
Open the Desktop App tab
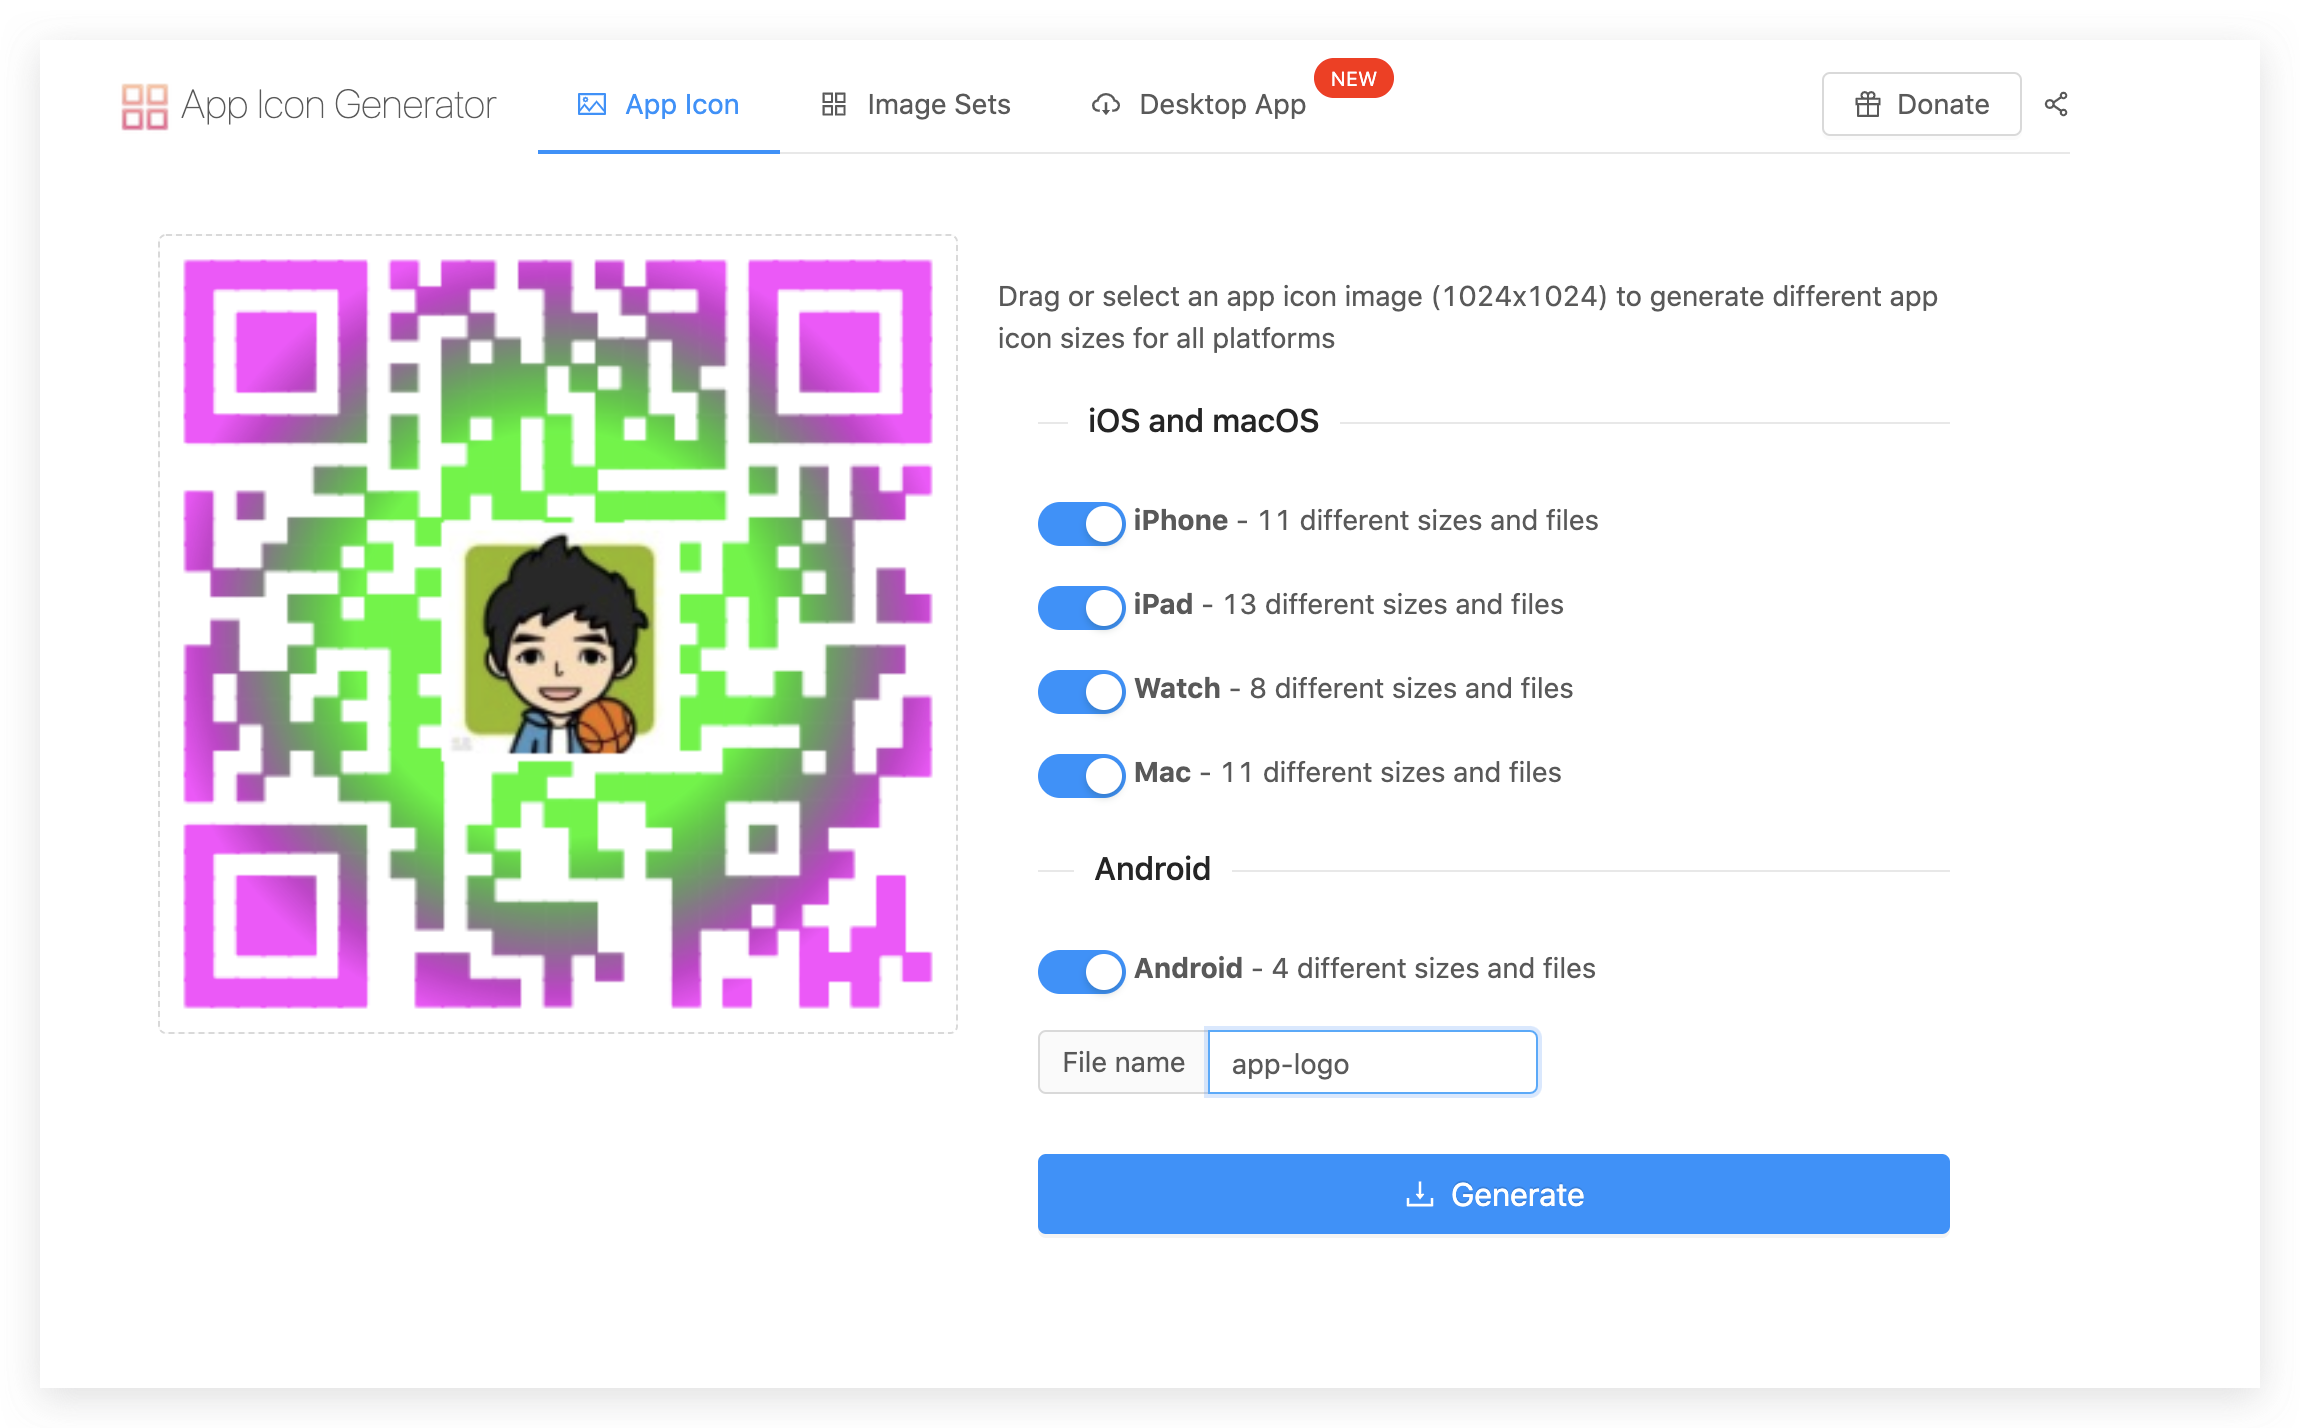pos(1198,104)
